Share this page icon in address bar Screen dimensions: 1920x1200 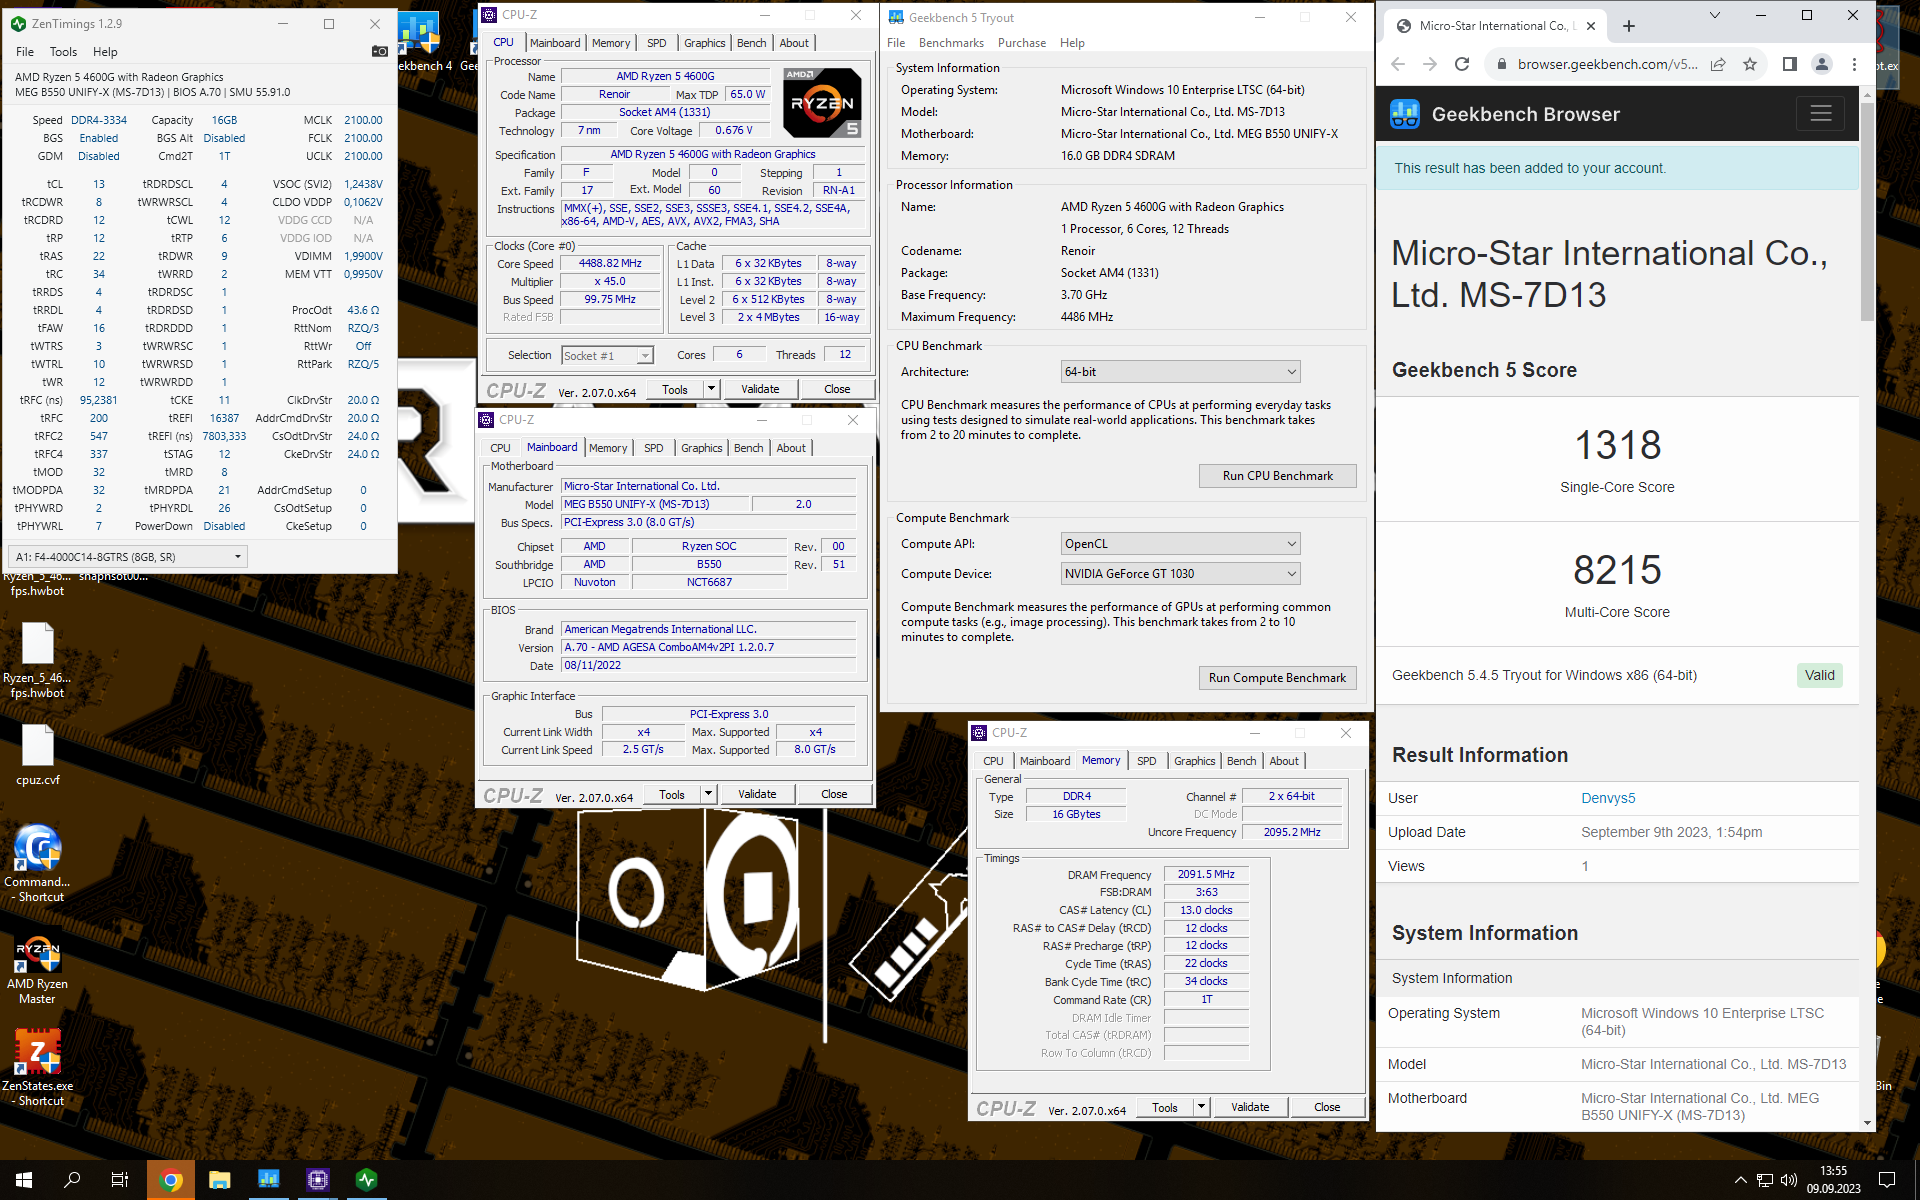tap(1718, 64)
